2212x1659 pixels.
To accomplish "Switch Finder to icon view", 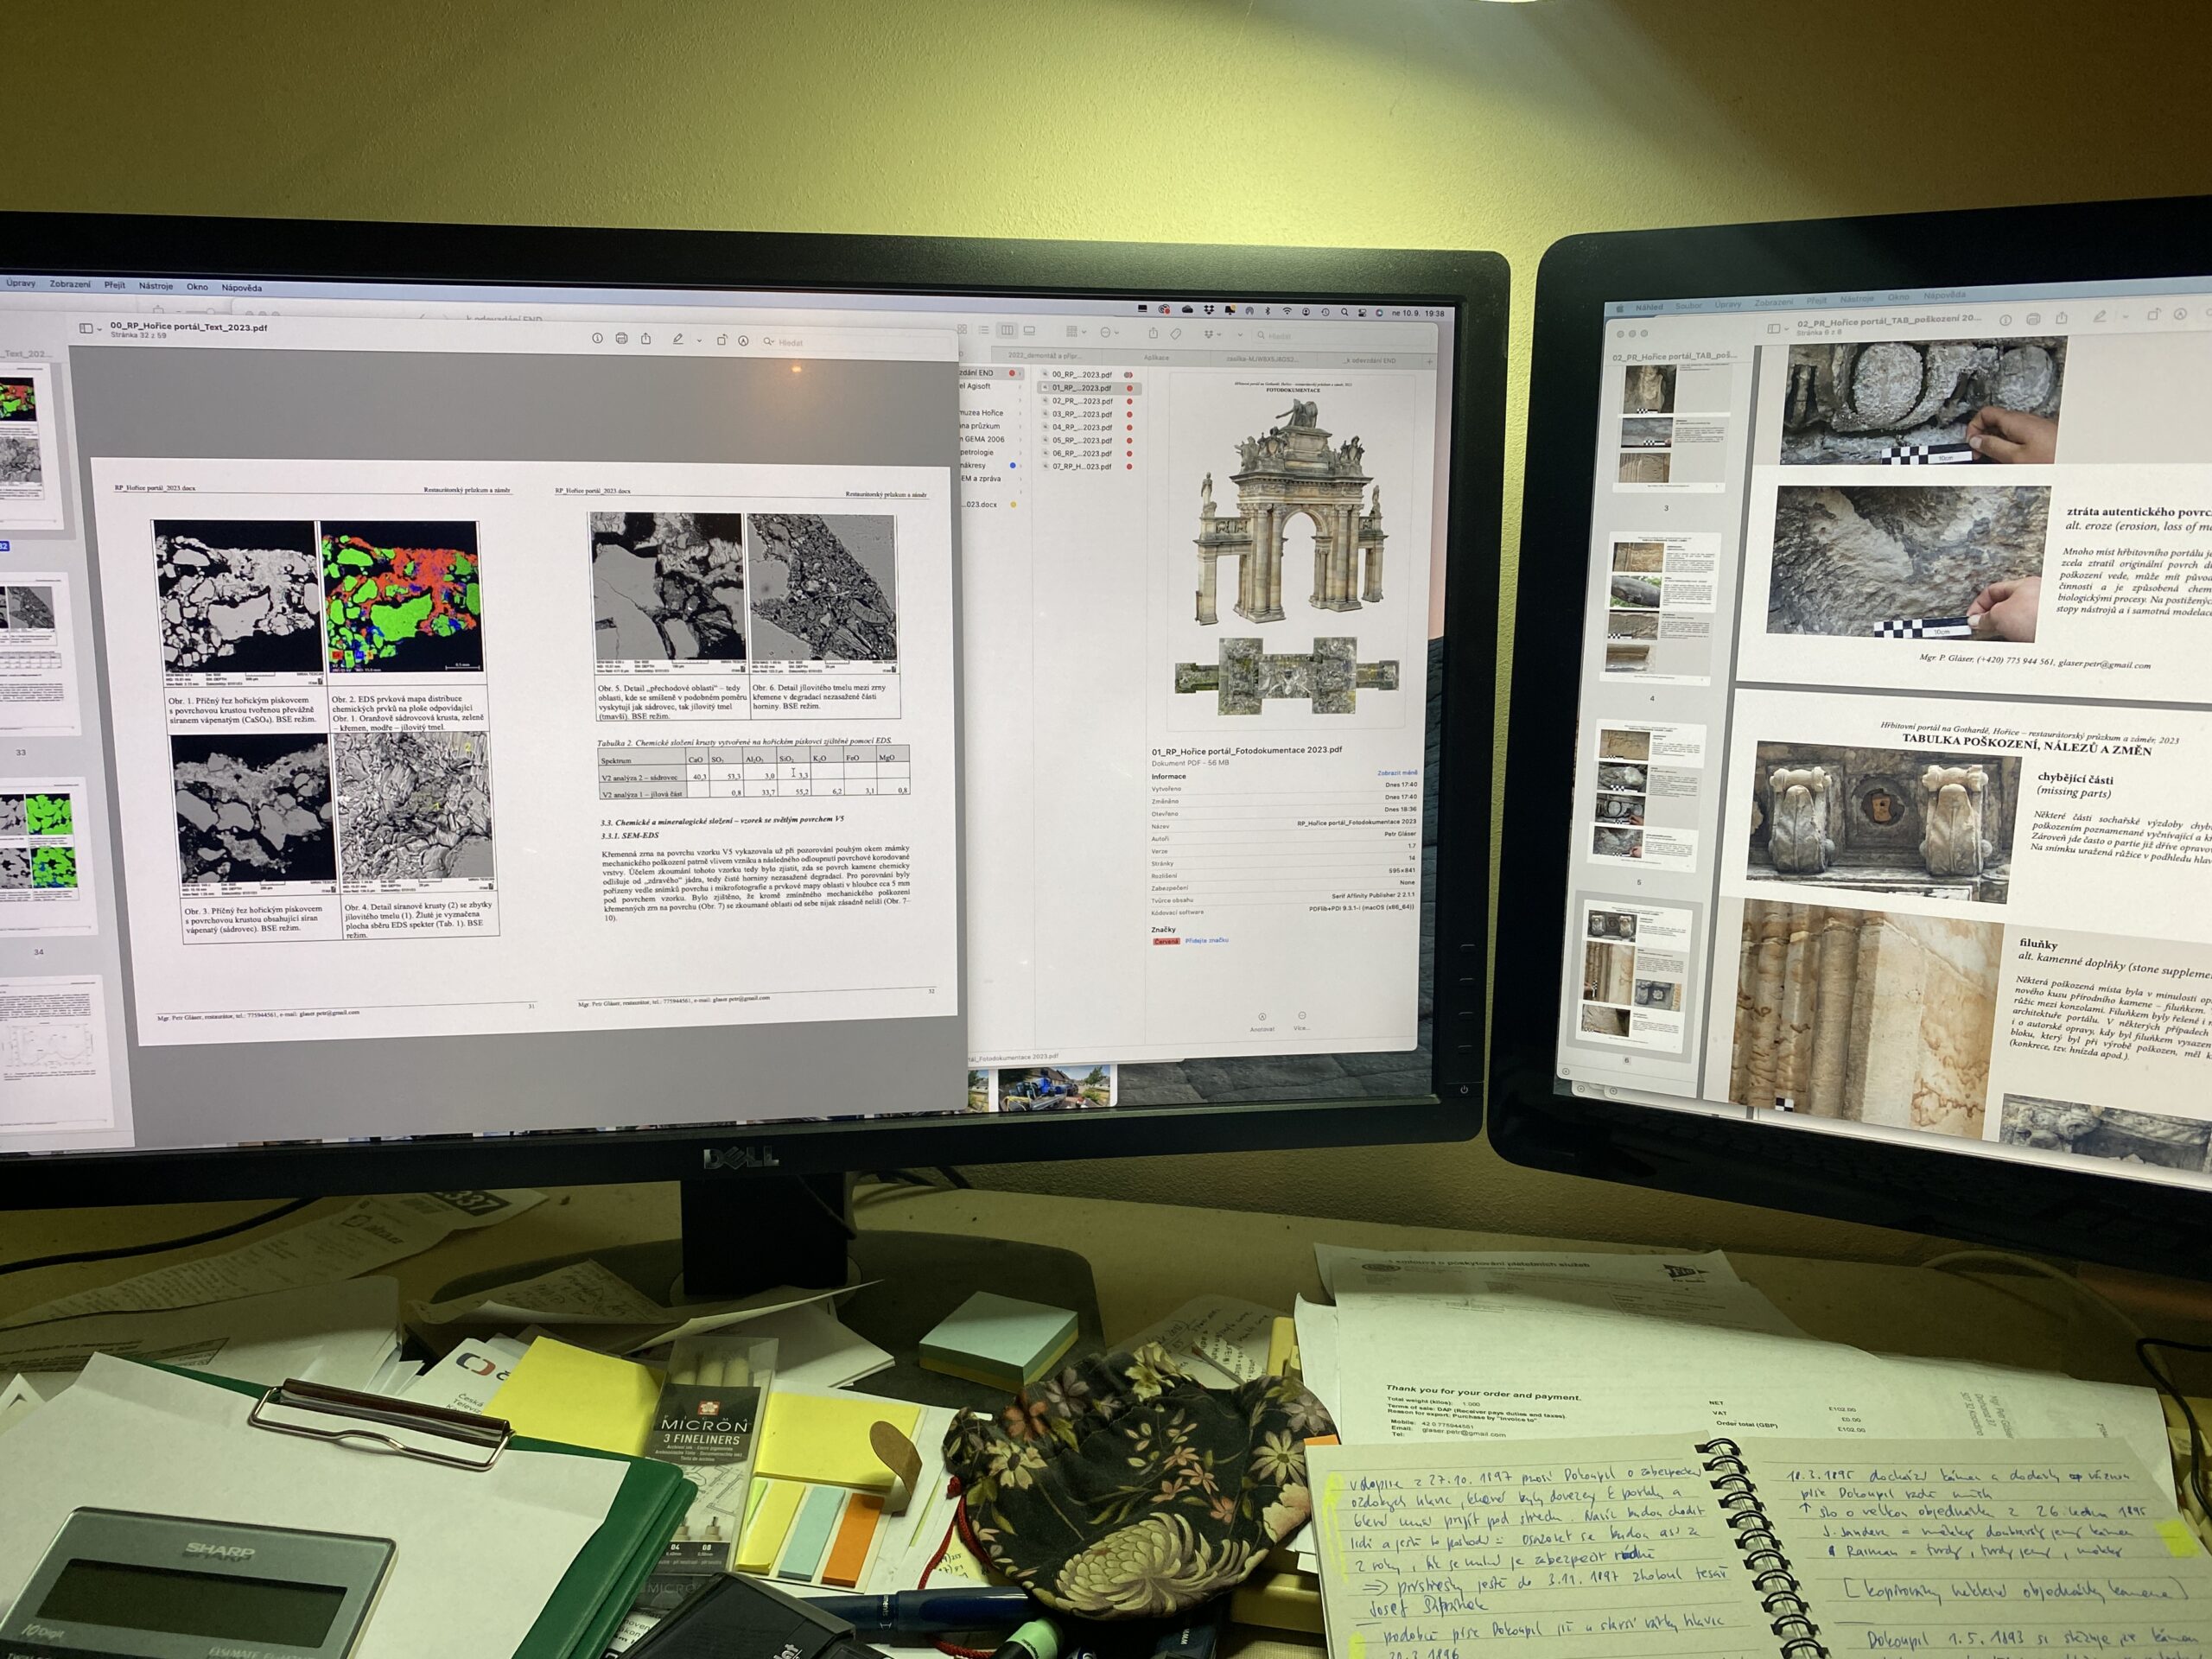I will pyautogui.click(x=962, y=329).
